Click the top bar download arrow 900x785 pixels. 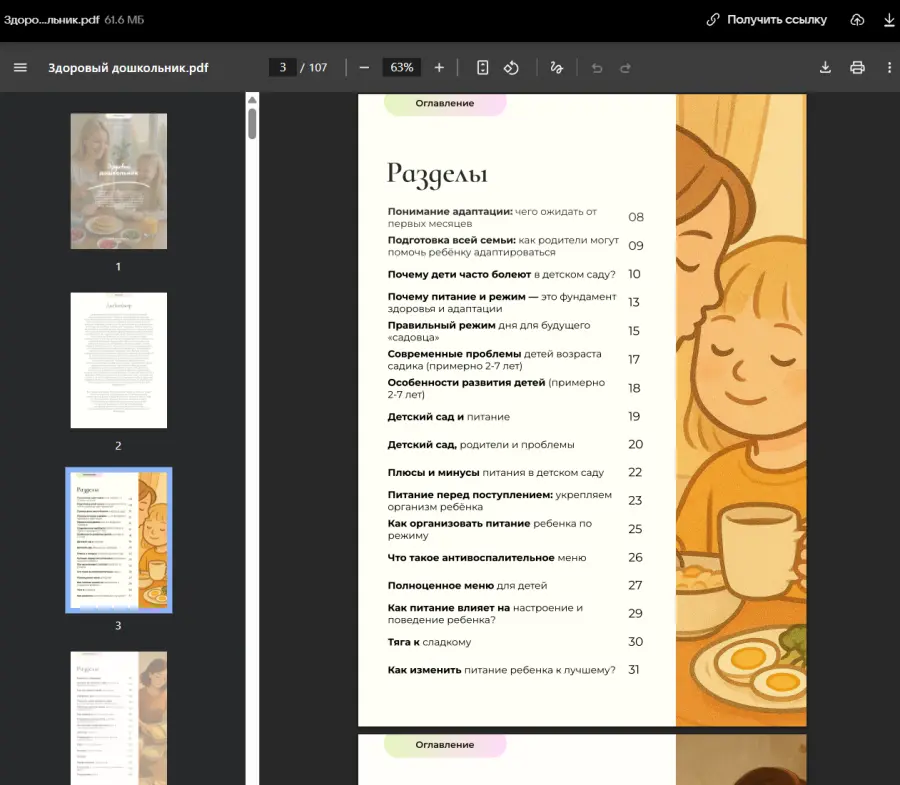coord(889,20)
